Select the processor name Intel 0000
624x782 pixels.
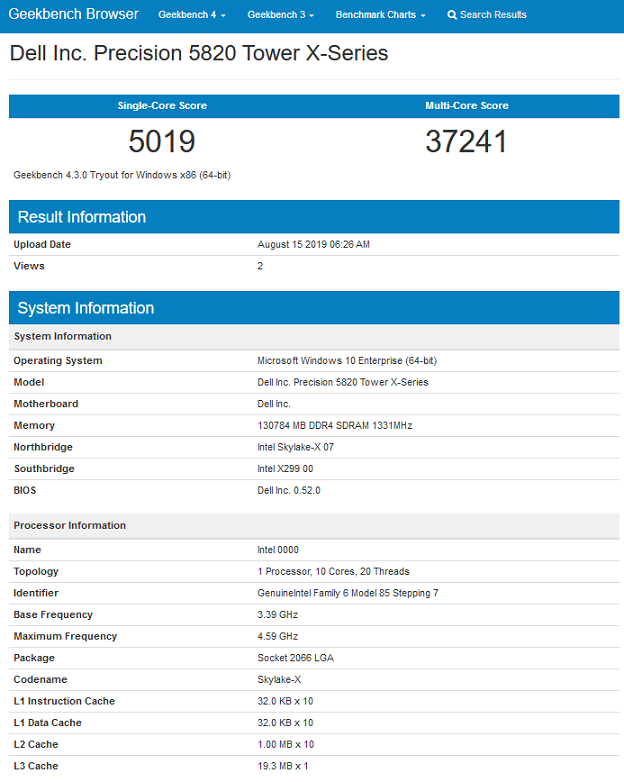coord(278,550)
